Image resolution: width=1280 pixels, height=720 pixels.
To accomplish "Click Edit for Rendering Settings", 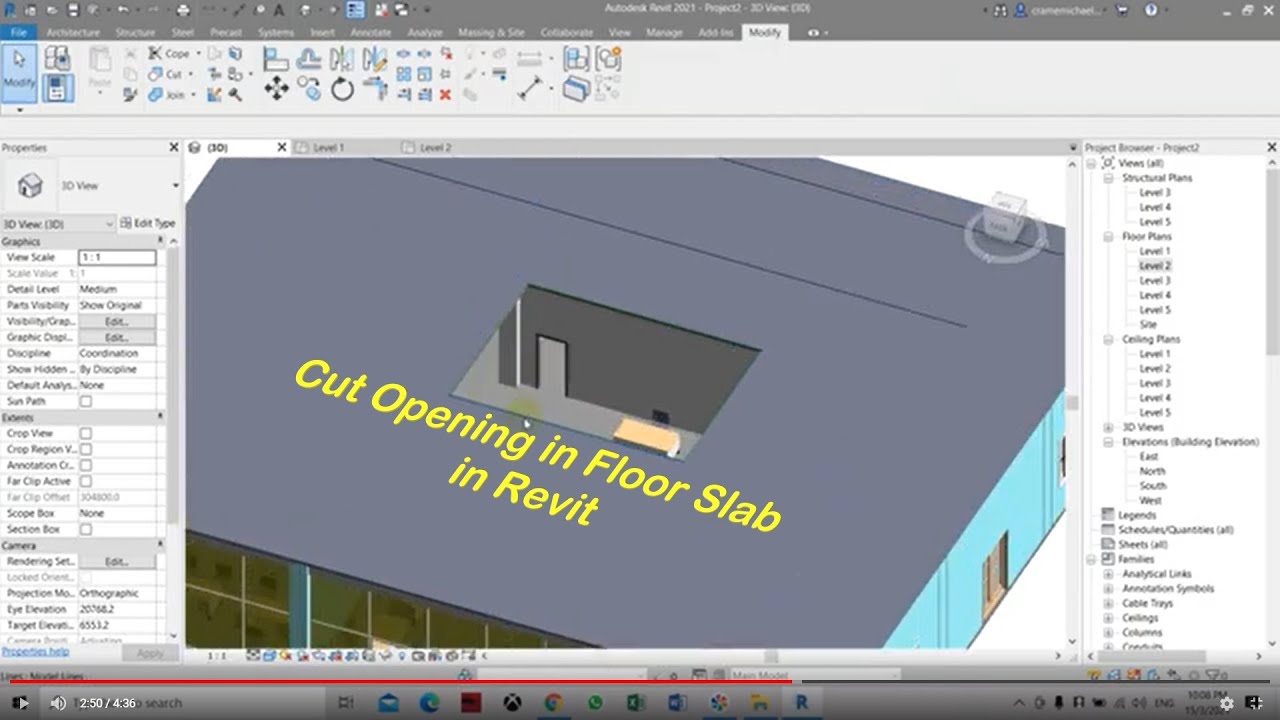I will click(x=117, y=562).
